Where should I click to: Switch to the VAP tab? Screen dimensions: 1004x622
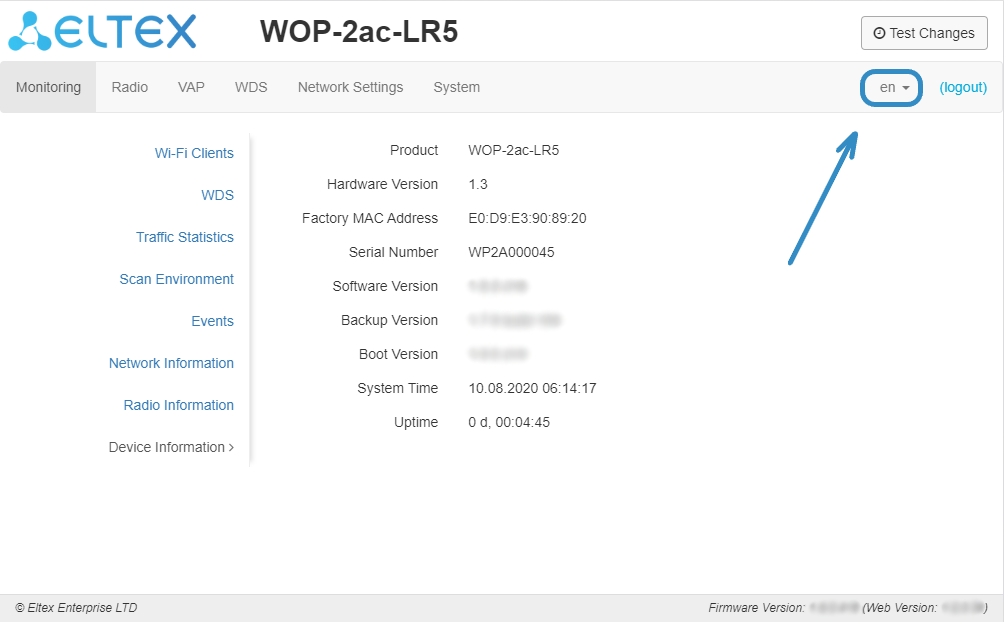[x=191, y=87]
